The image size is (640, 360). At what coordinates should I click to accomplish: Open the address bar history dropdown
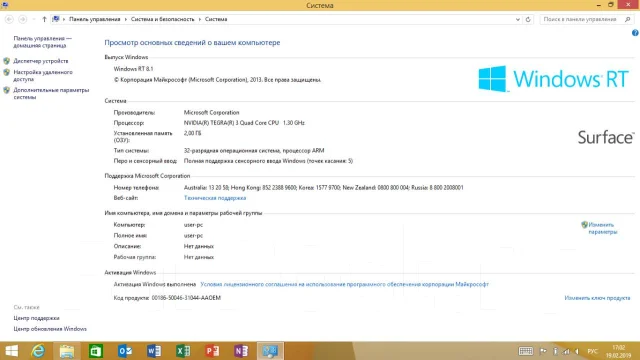click(518, 19)
